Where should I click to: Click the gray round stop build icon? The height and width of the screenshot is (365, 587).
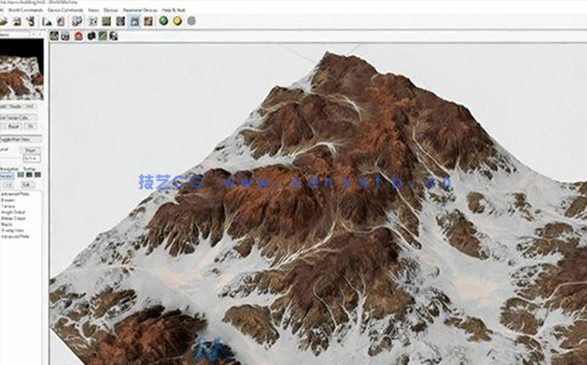(191, 21)
